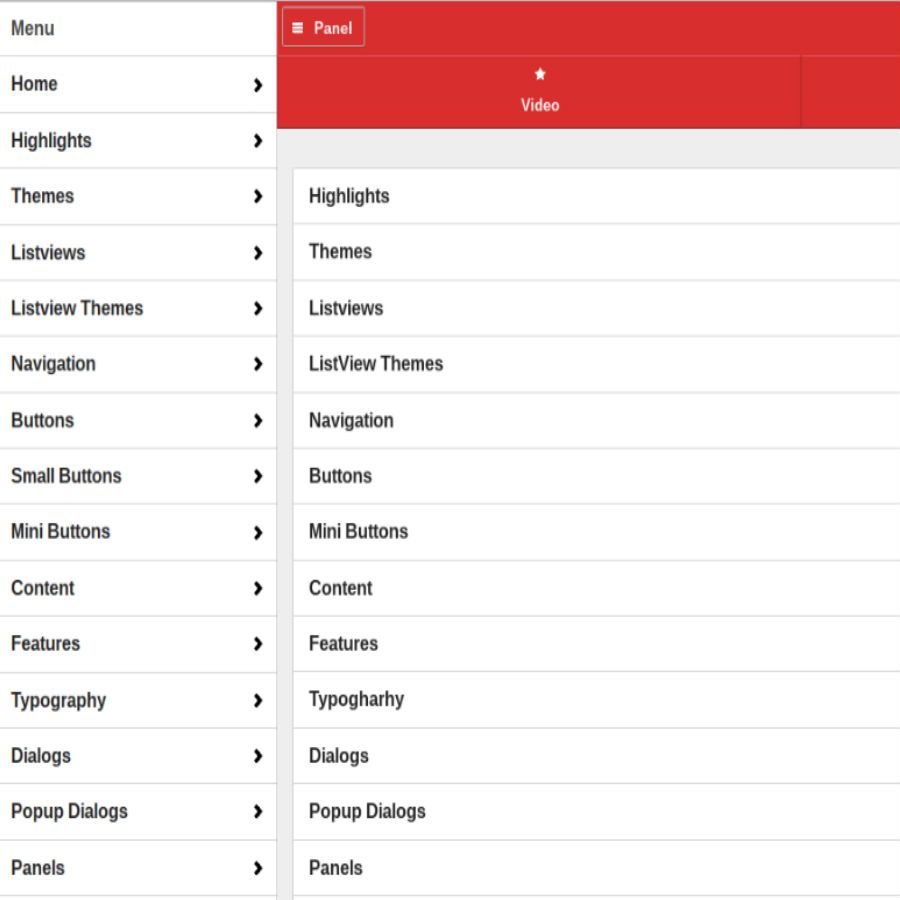Open the Video tab in the red navbar
Image resolution: width=900 pixels, height=900 pixels.
coord(539,92)
